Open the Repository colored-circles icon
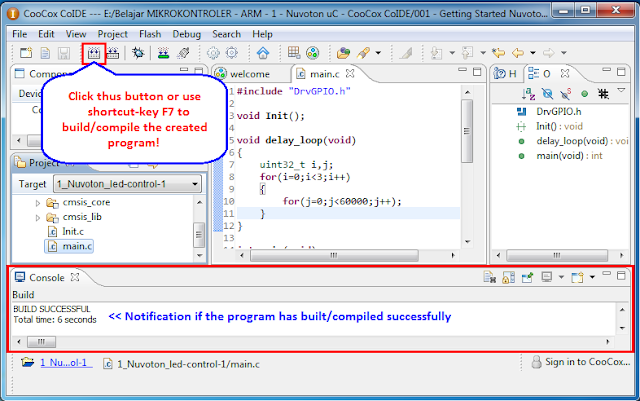 click(312, 53)
